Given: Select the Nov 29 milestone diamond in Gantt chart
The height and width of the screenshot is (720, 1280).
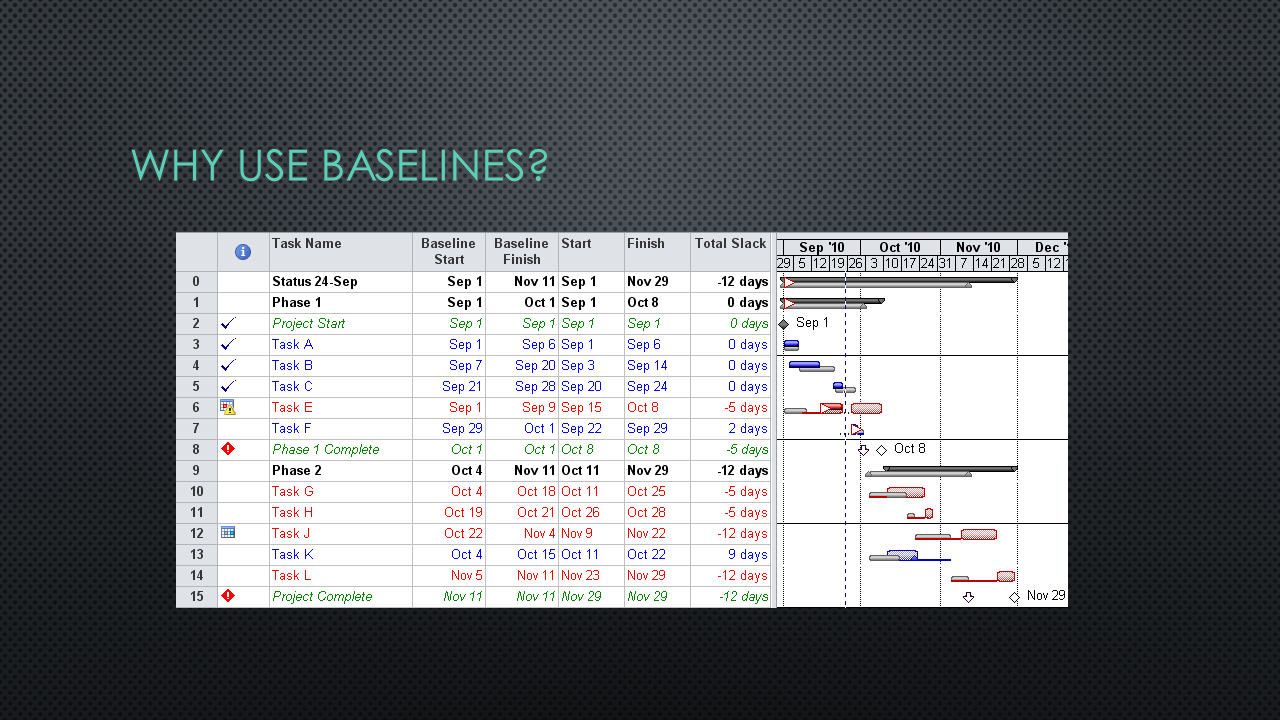Looking at the screenshot, I should [1014, 597].
